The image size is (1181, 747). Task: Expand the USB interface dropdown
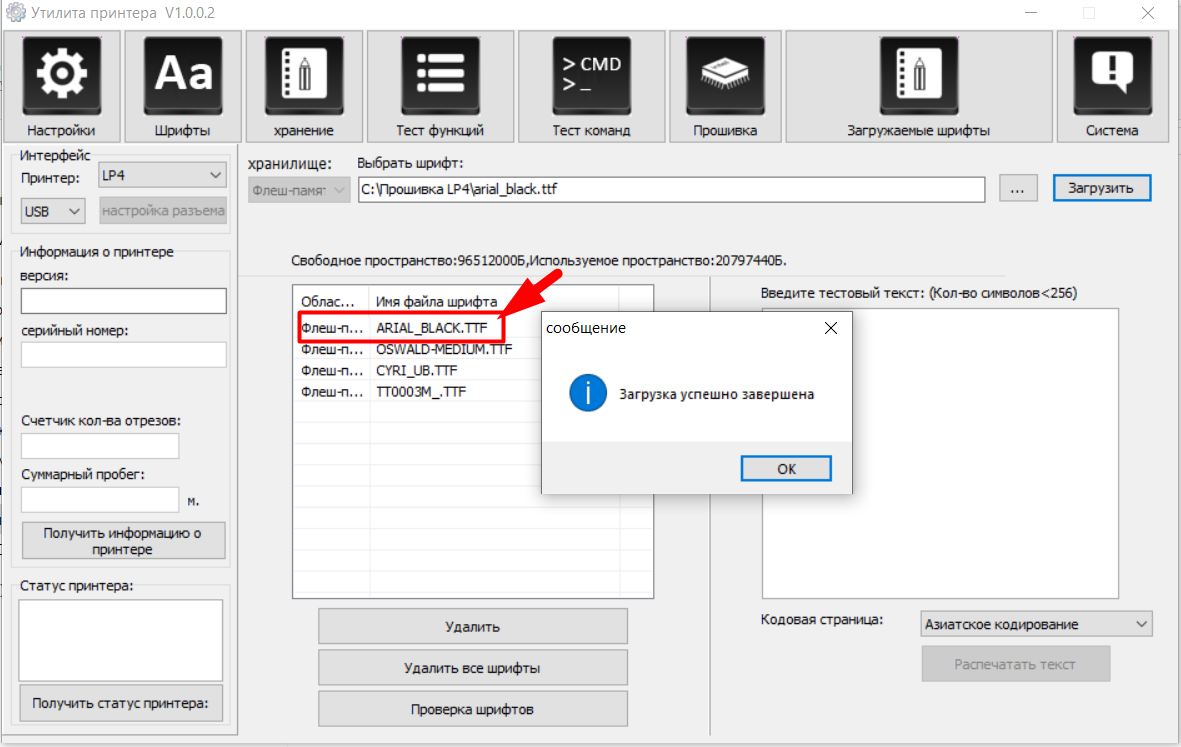click(x=55, y=211)
